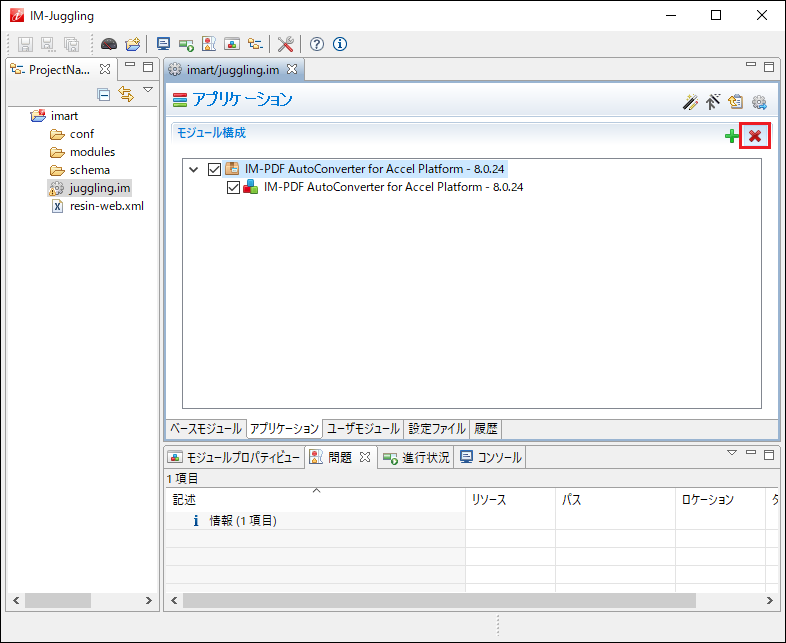Select resin-web.xml in the project tree
This screenshot has height=643, width=786.
click(106, 206)
